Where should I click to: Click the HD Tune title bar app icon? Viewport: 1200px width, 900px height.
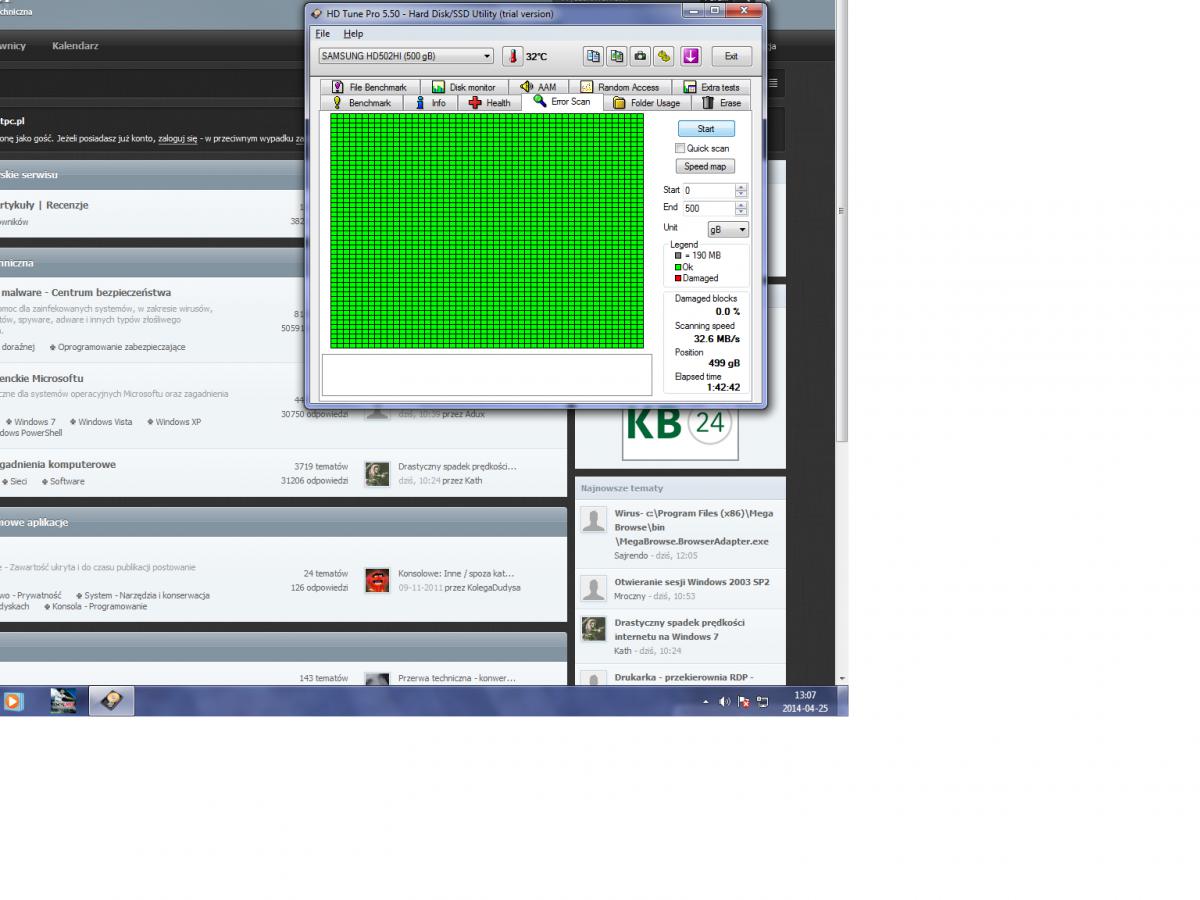point(317,13)
